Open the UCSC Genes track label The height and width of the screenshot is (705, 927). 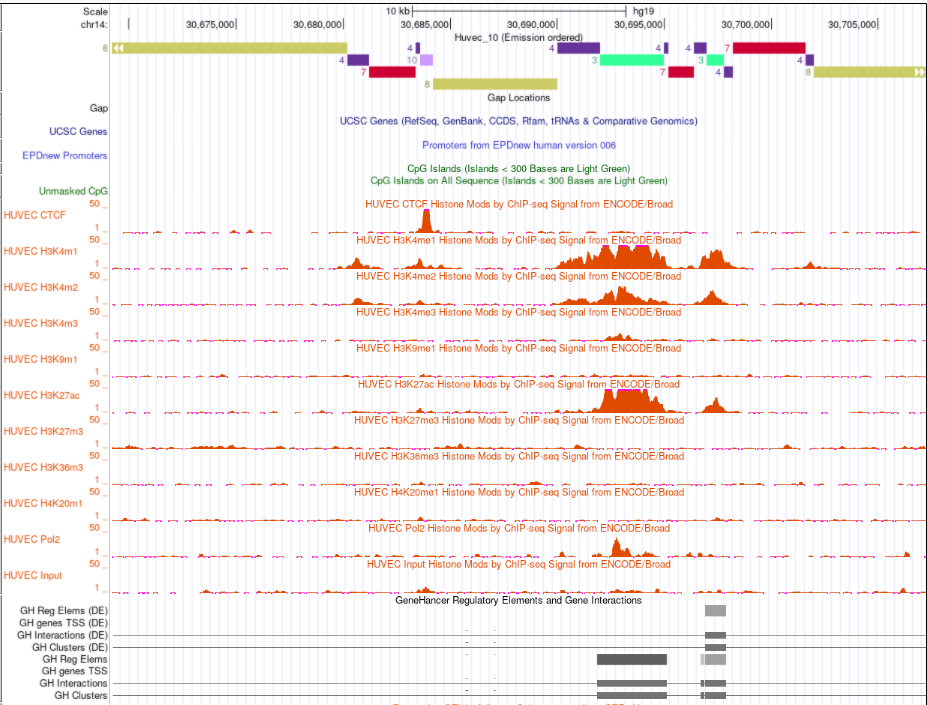point(78,131)
